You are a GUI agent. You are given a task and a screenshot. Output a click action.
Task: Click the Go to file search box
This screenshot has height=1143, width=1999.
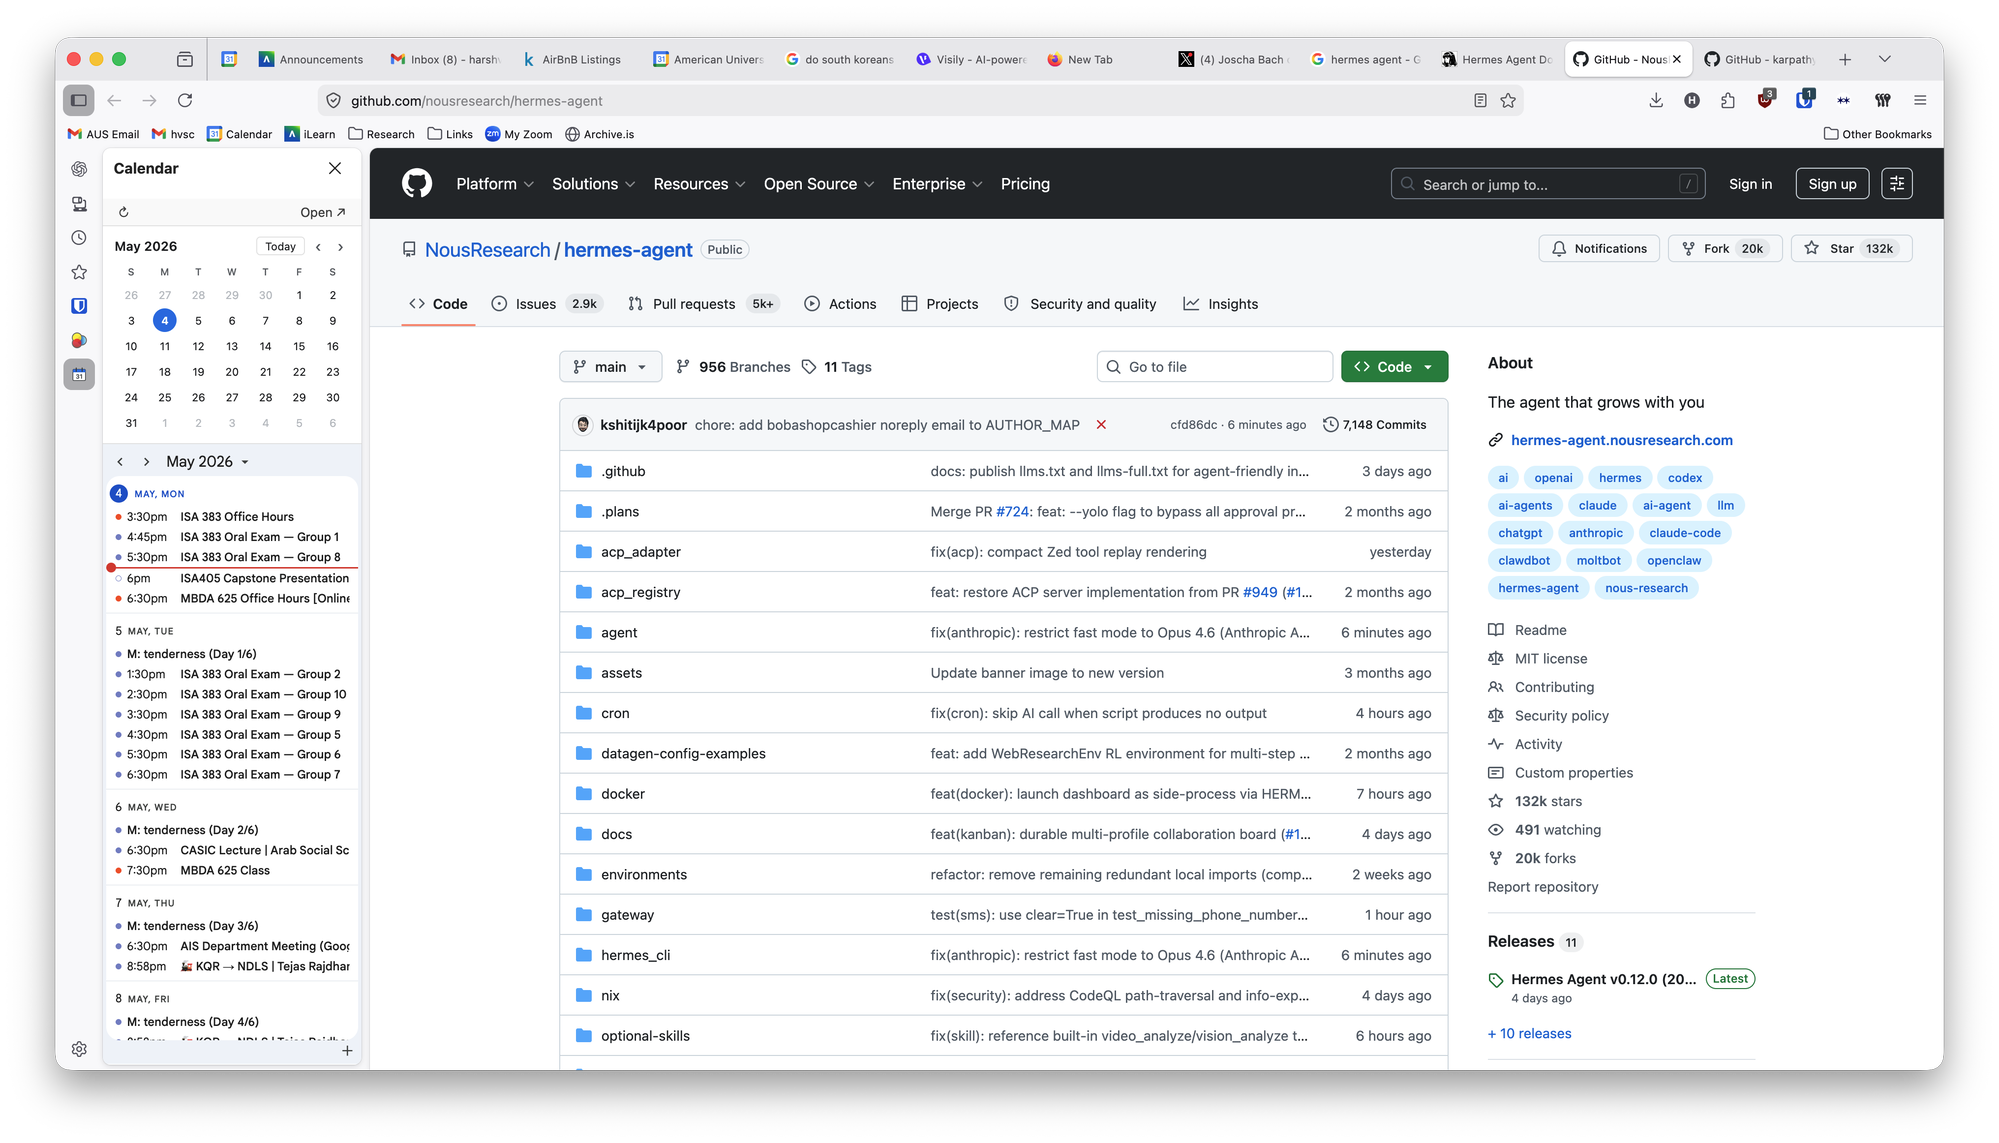coord(1215,367)
